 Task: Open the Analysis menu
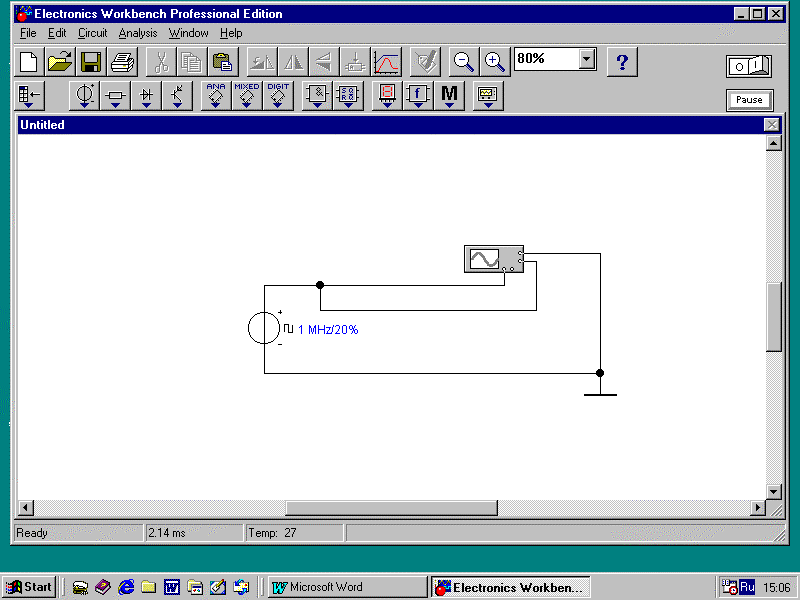tap(138, 33)
